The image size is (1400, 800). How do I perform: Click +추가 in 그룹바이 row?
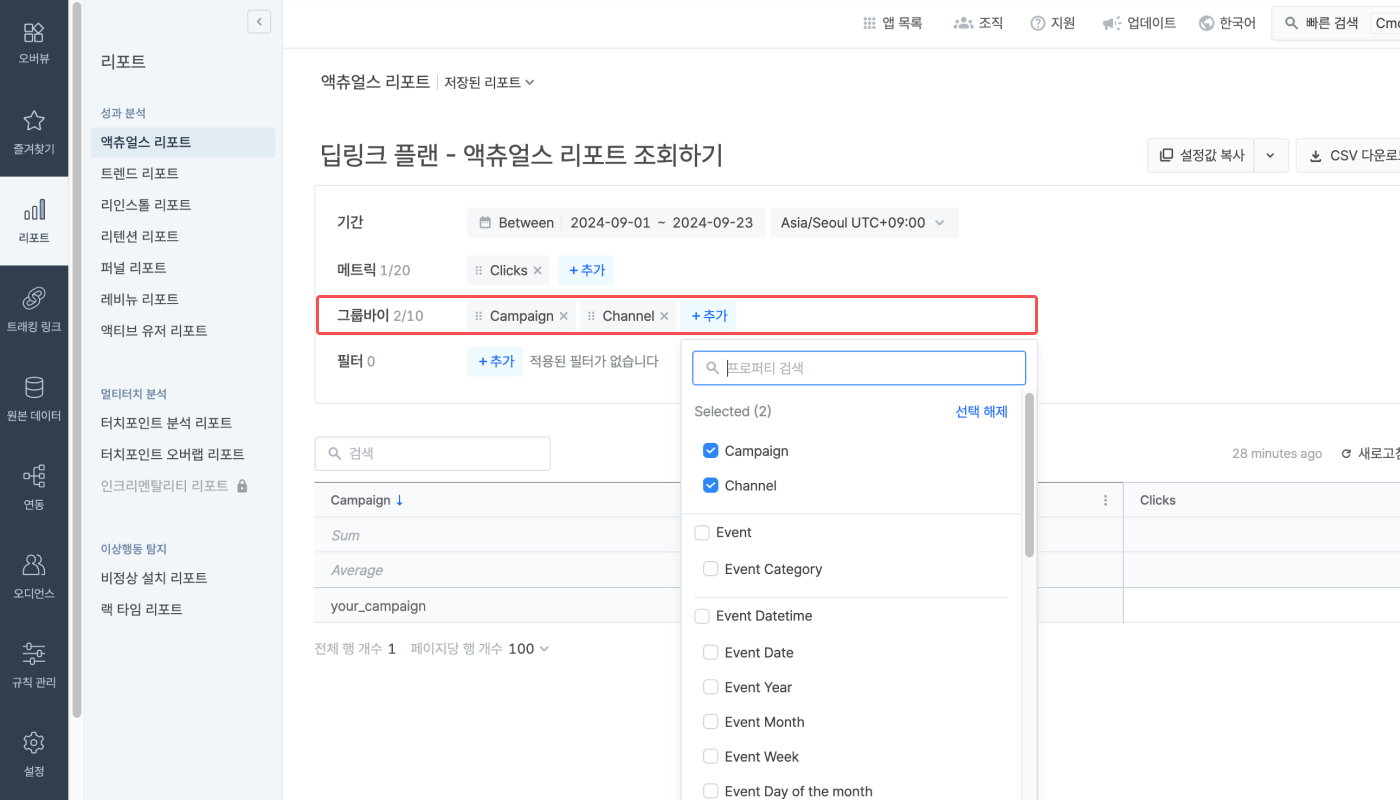(x=709, y=316)
